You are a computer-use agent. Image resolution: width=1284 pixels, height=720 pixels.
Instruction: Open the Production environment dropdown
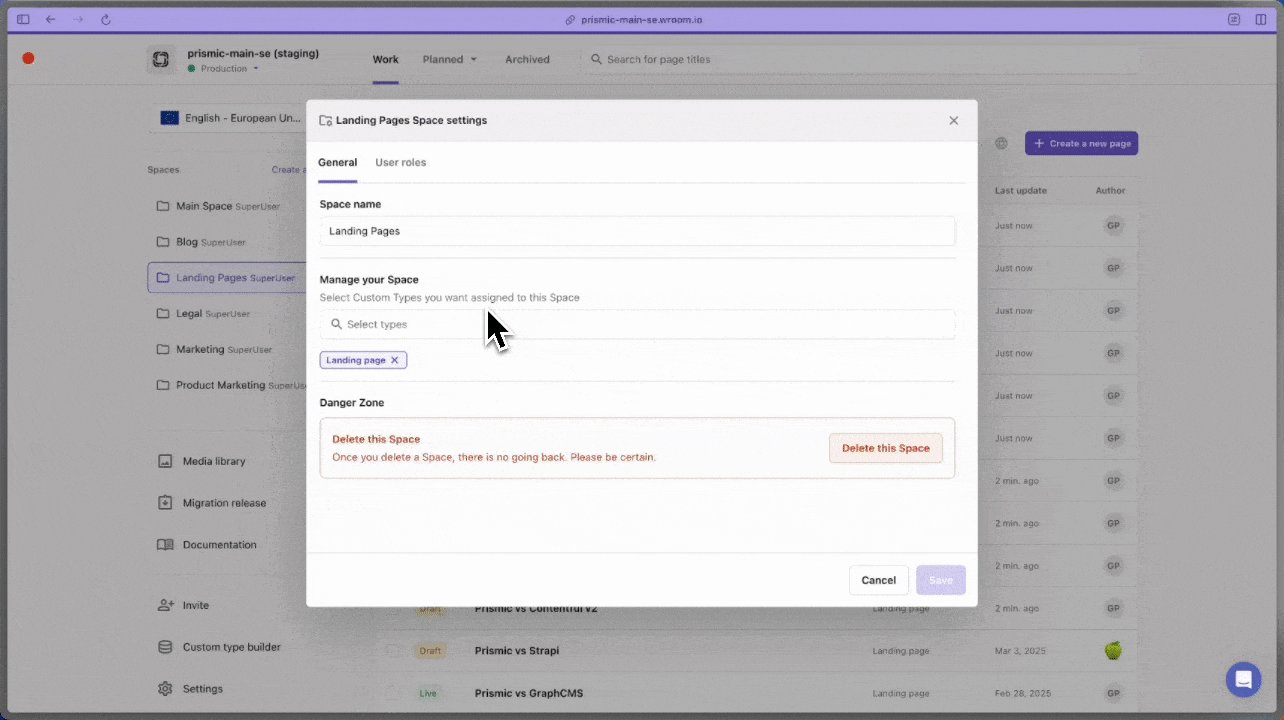223,69
